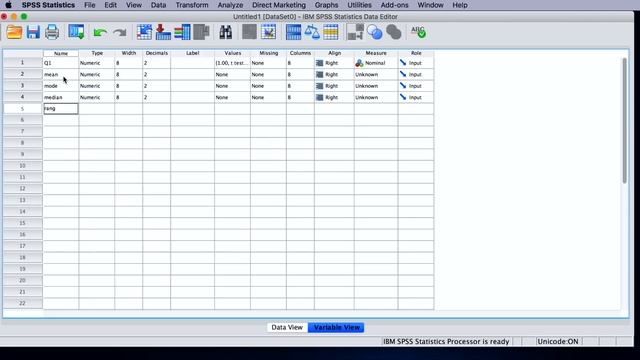
Task: Click the Decimals column header
Action: click(156, 53)
